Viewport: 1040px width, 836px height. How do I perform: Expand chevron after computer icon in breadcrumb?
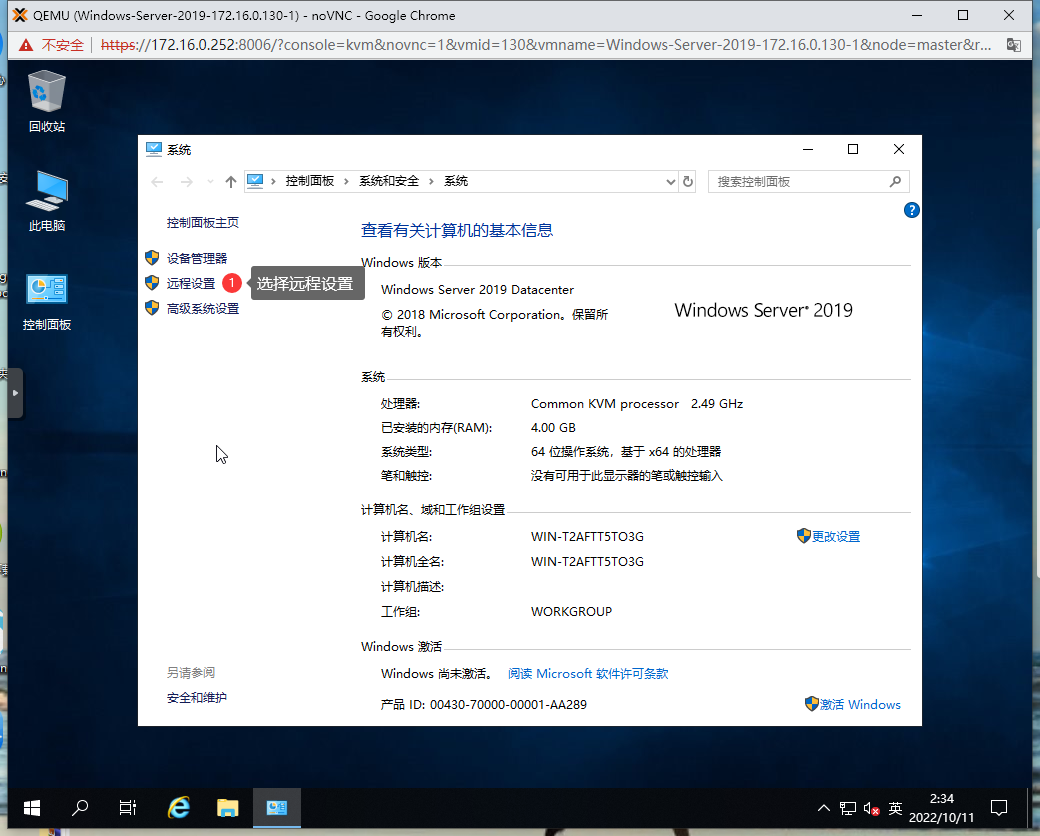tap(273, 181)
